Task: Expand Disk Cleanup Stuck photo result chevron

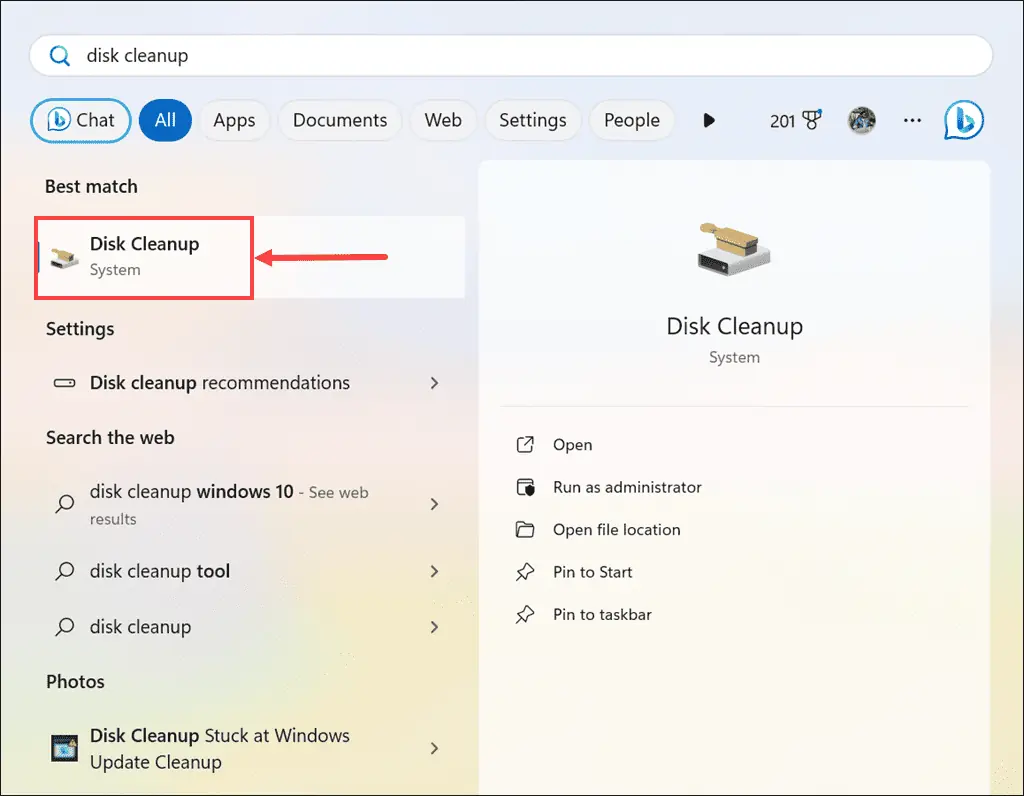Action: [434, 748]
